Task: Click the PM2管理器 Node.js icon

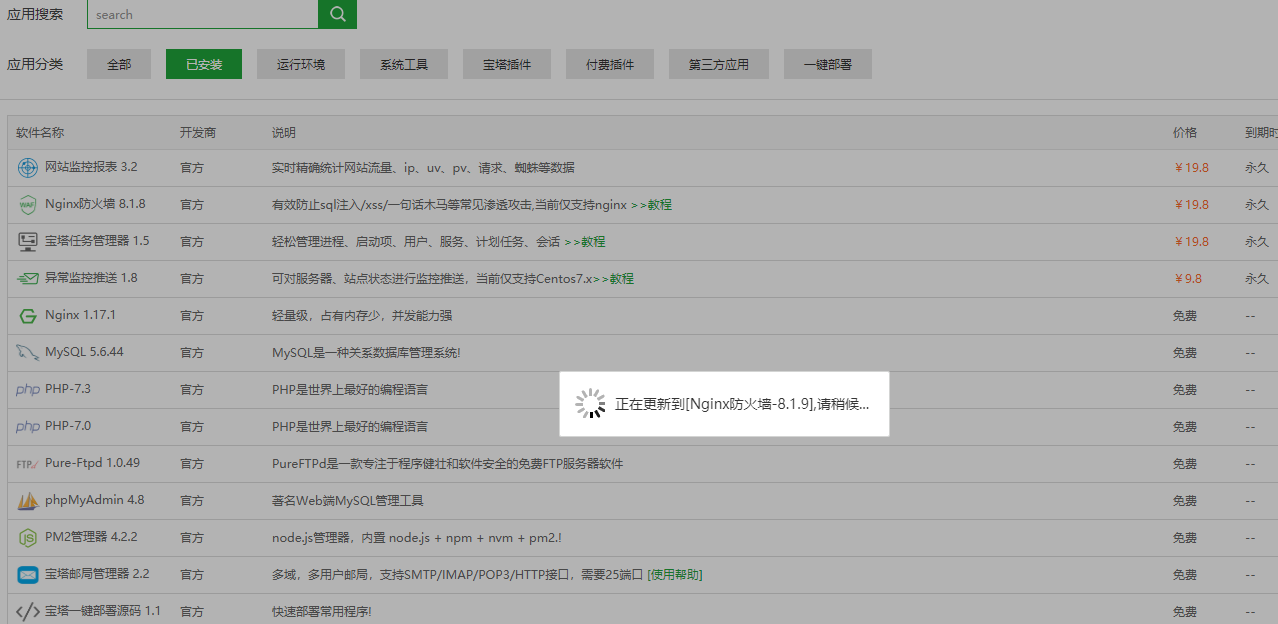Action: 28,538
